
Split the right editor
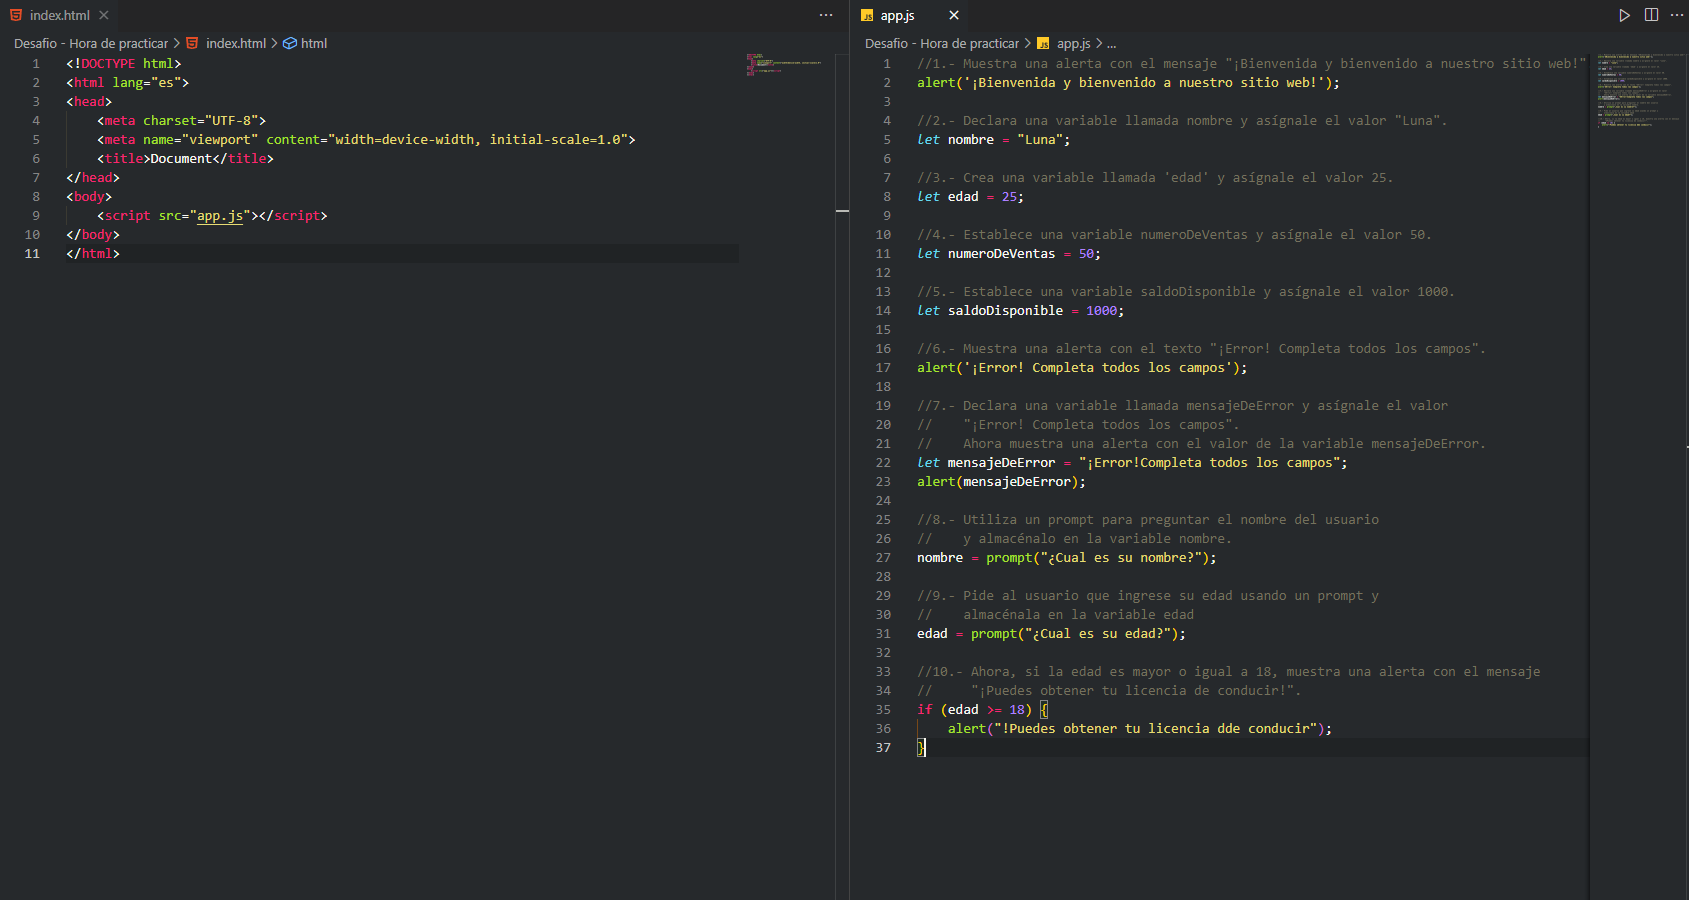tap(1651, 15)
